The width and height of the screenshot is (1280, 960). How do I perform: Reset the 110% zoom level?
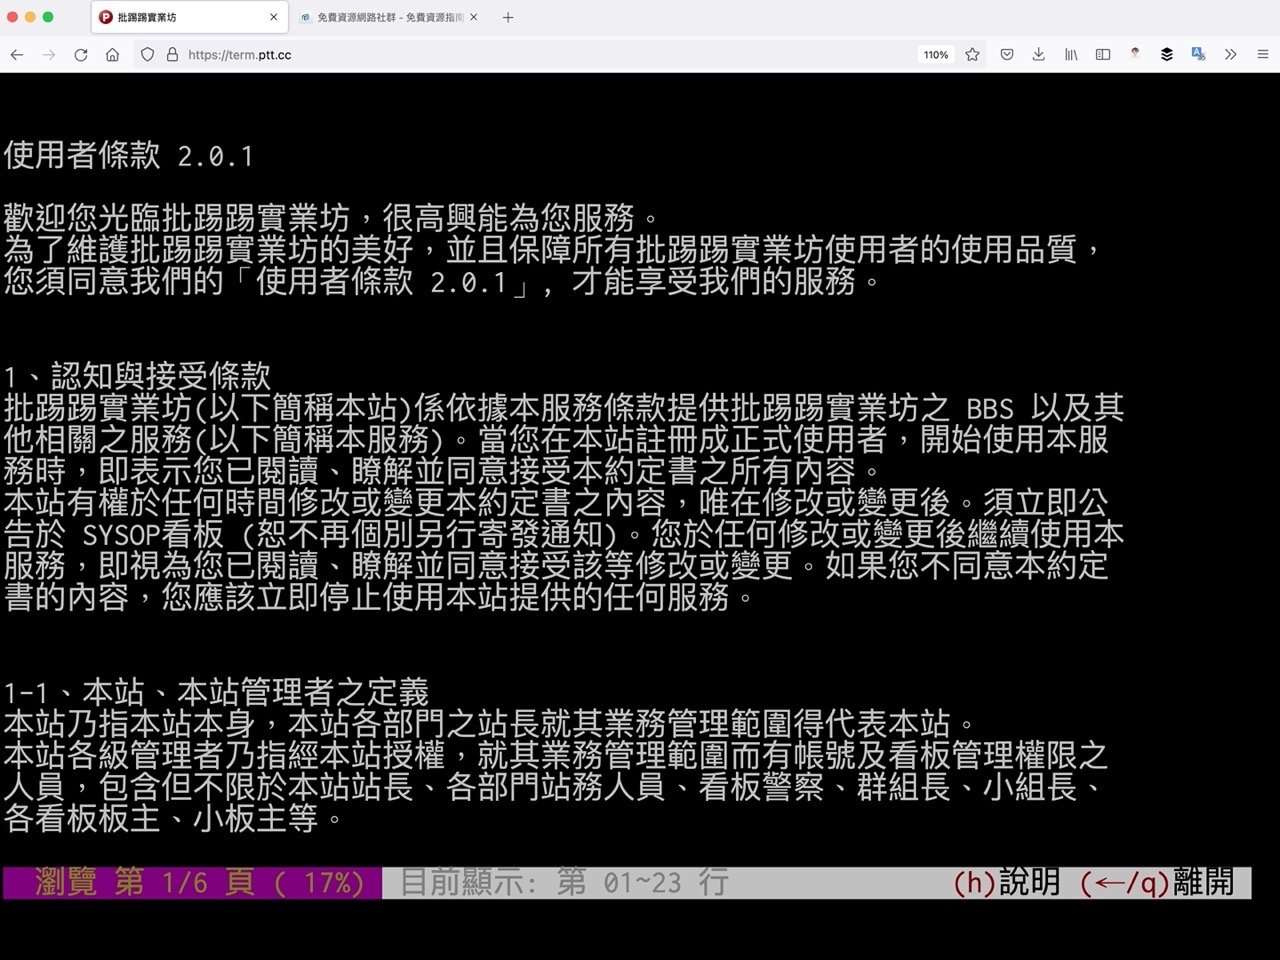[935, 55]
